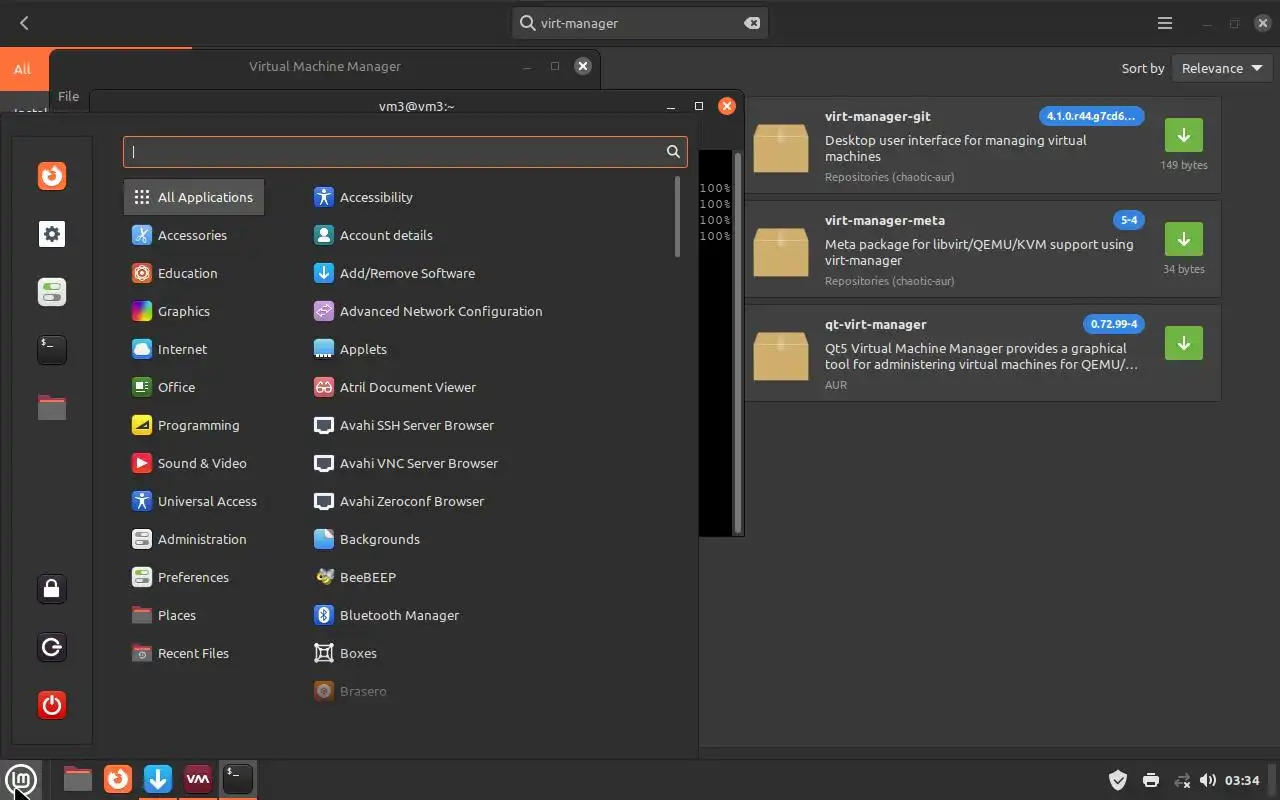Open File menu in Virtual Machine Manager
The width and height of the screenshot is (1280, 800).
pyautogui.click(x=68, y=96)
